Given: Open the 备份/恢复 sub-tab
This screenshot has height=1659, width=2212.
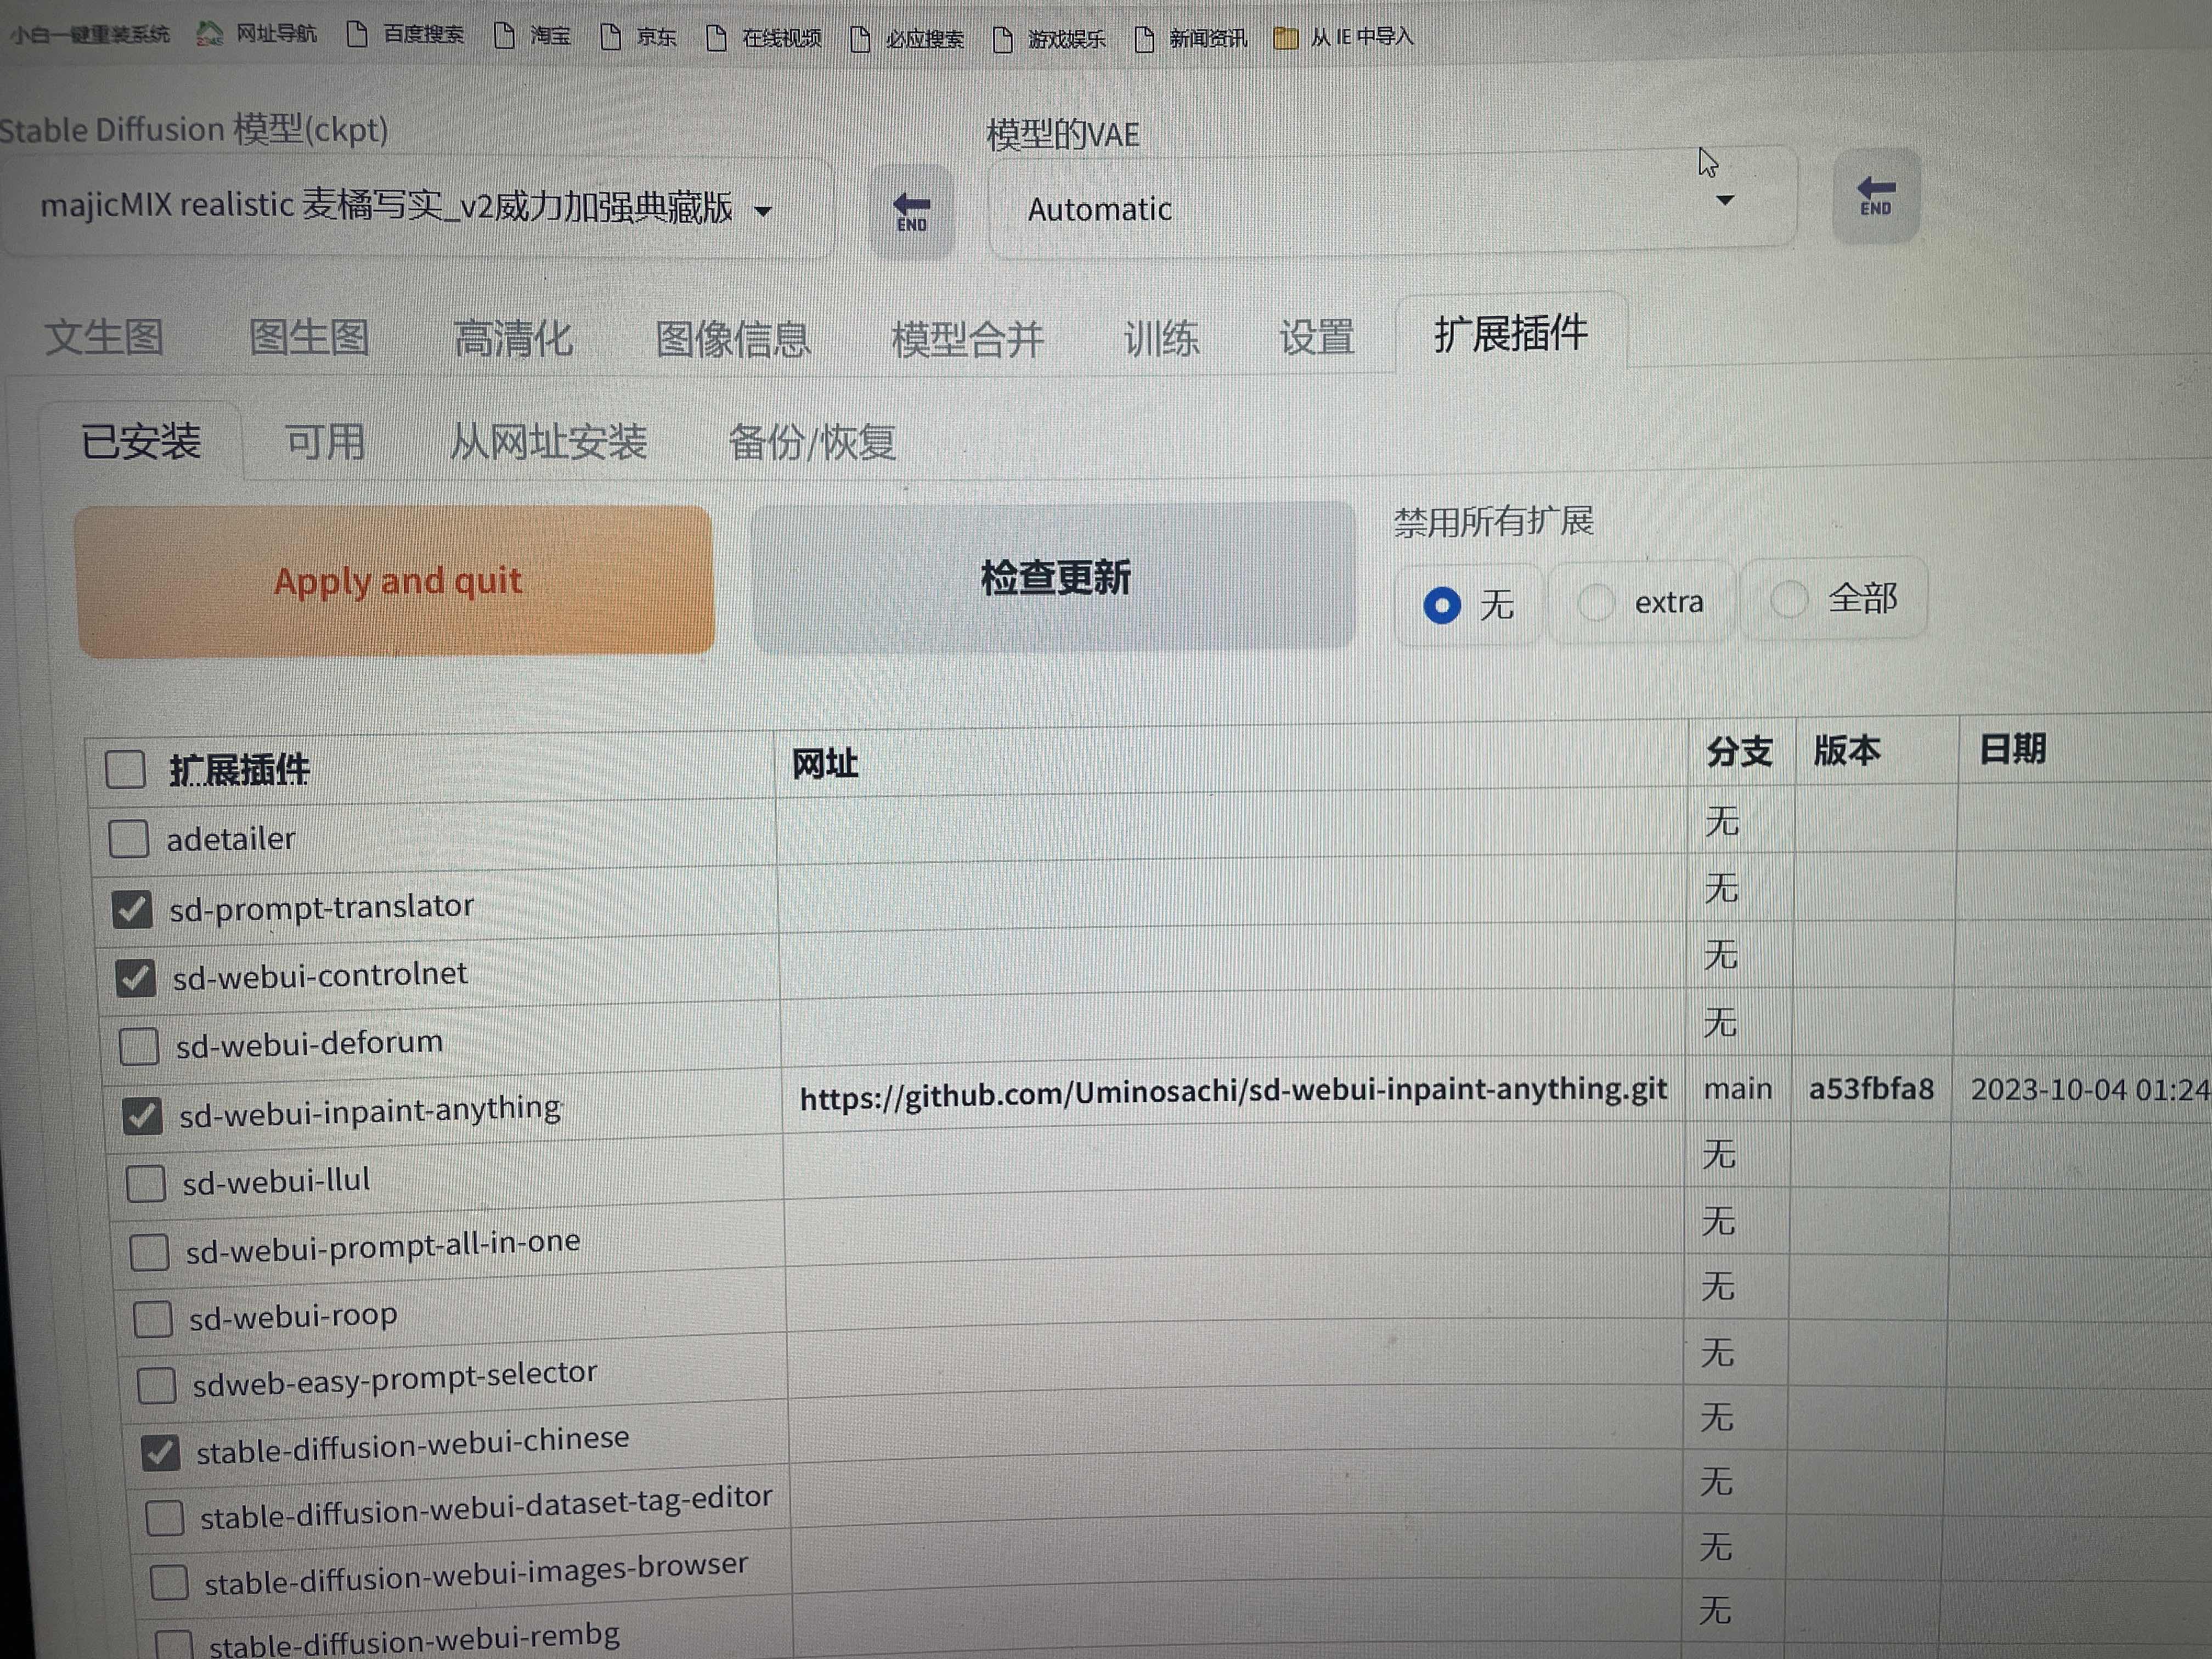Looking at the screenshot, I should [x=812, y=442].
